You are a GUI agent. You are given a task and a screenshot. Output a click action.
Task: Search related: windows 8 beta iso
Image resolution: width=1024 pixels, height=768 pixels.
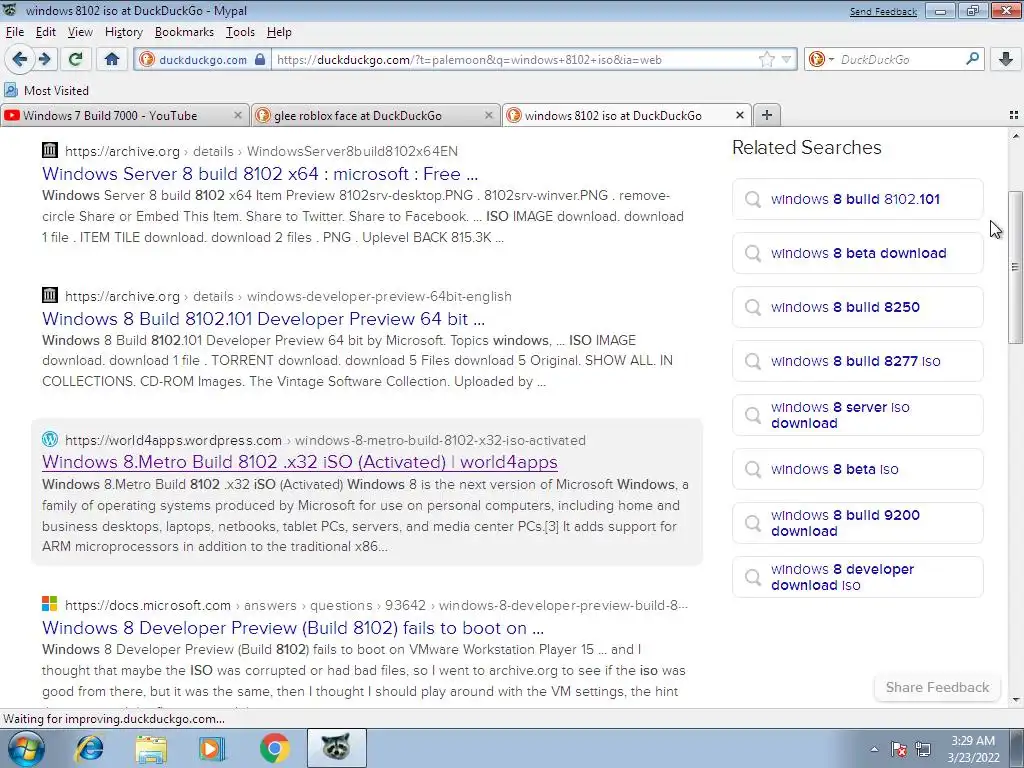(x=857, y=469)
